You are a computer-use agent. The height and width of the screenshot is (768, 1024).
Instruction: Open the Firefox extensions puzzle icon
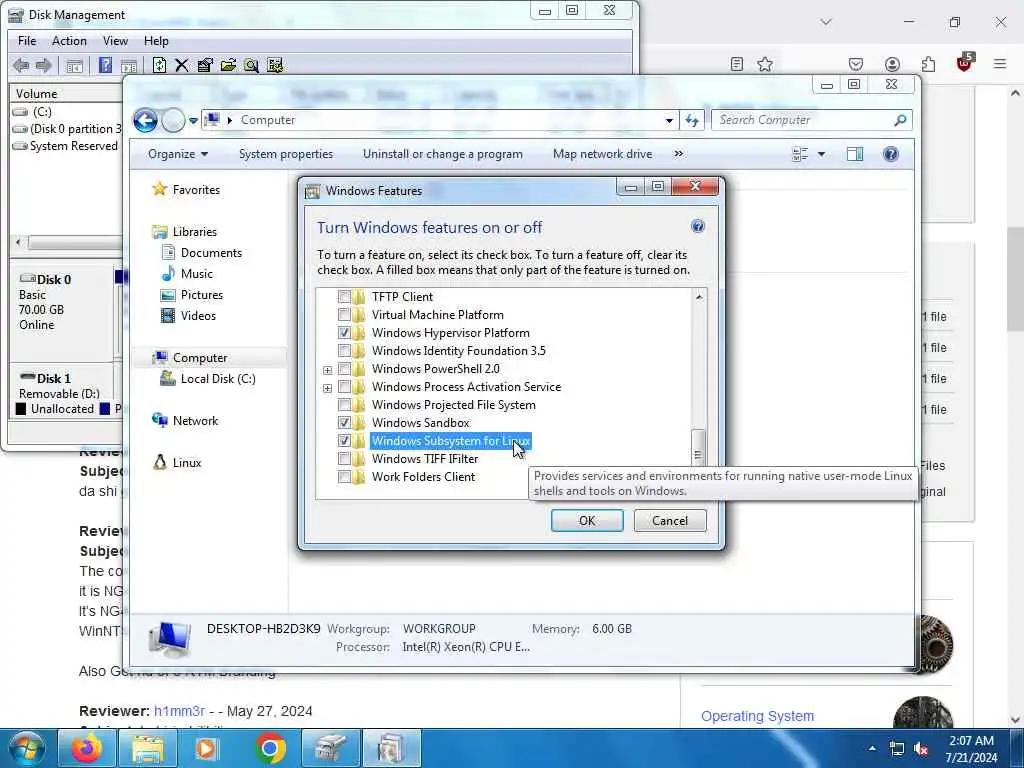(x=928, y=64)
